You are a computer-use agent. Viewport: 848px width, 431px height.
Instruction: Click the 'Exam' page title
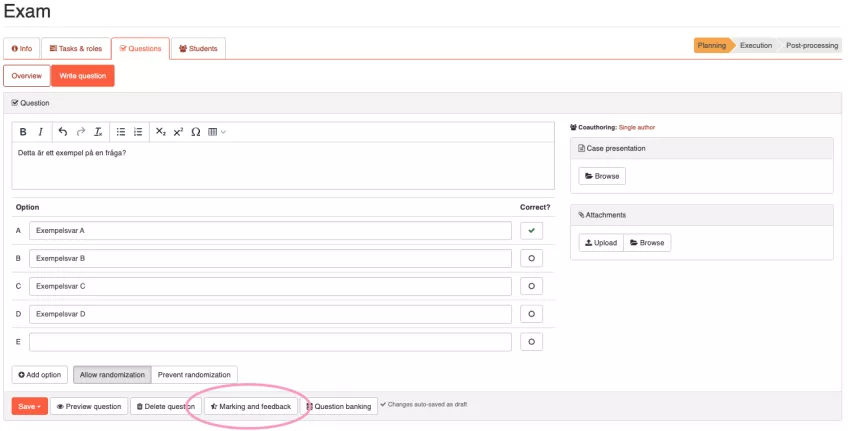[x=27, y=11]
